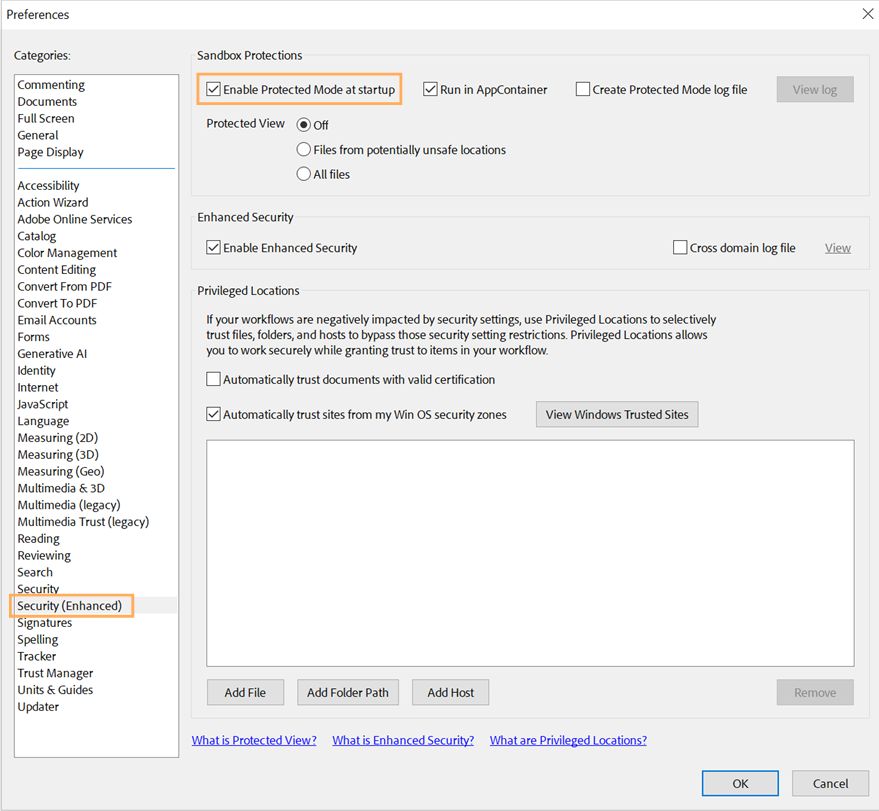Open the Commenting preferences

point(51,84)
